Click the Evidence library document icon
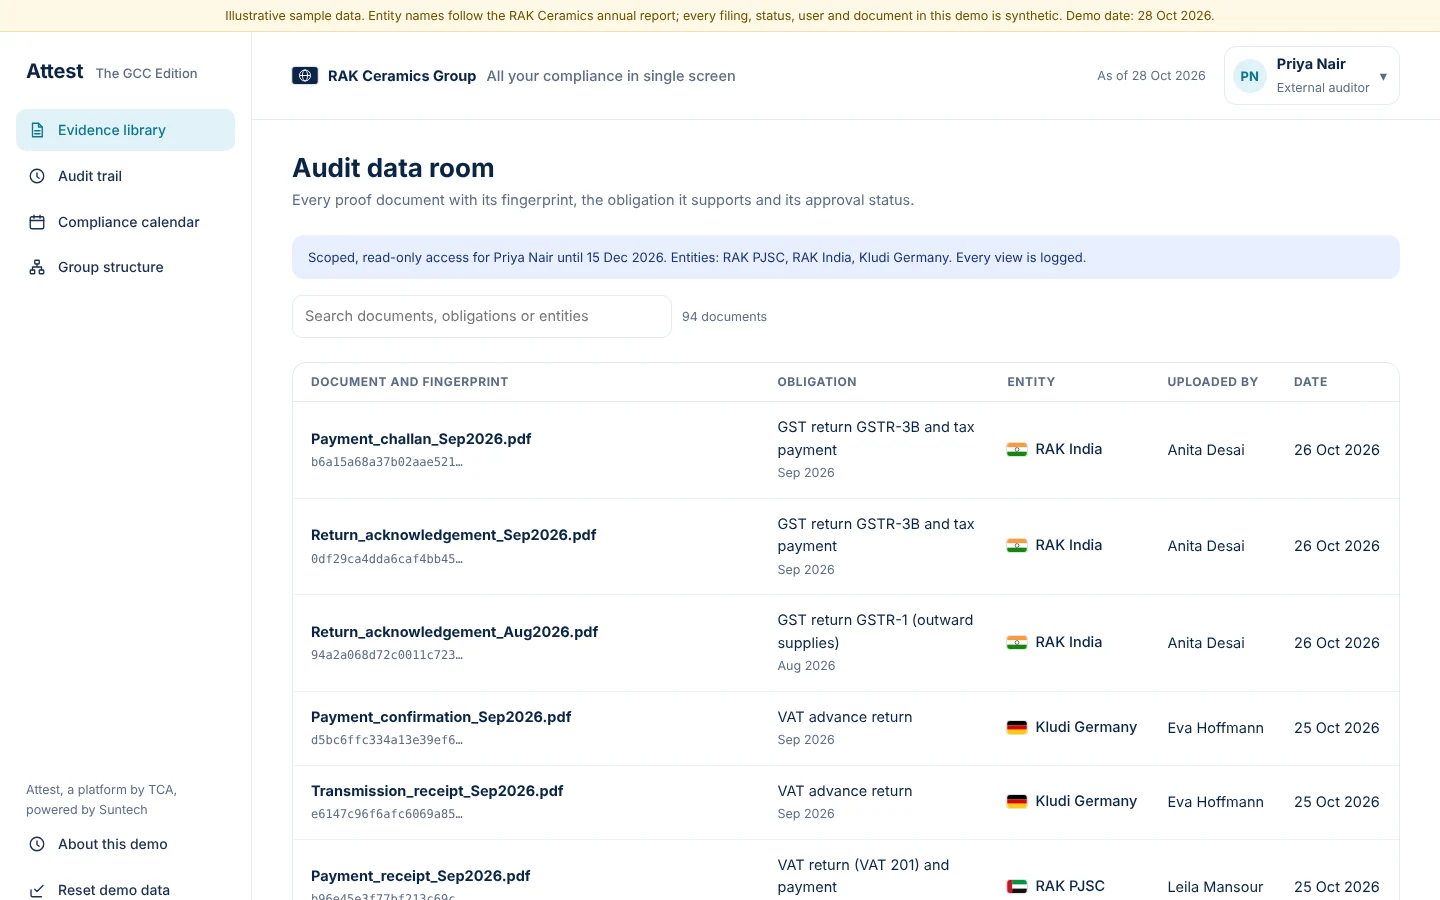Image resolution: width=1440 pixels, height=900 pixels. point(37,130)
